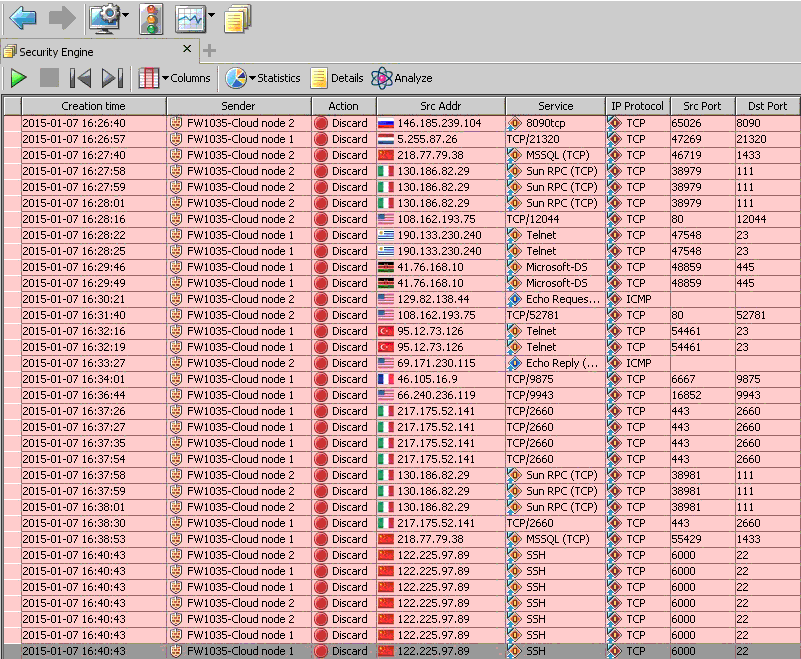Click the France flag at 16:34:01

click(386, 379)
